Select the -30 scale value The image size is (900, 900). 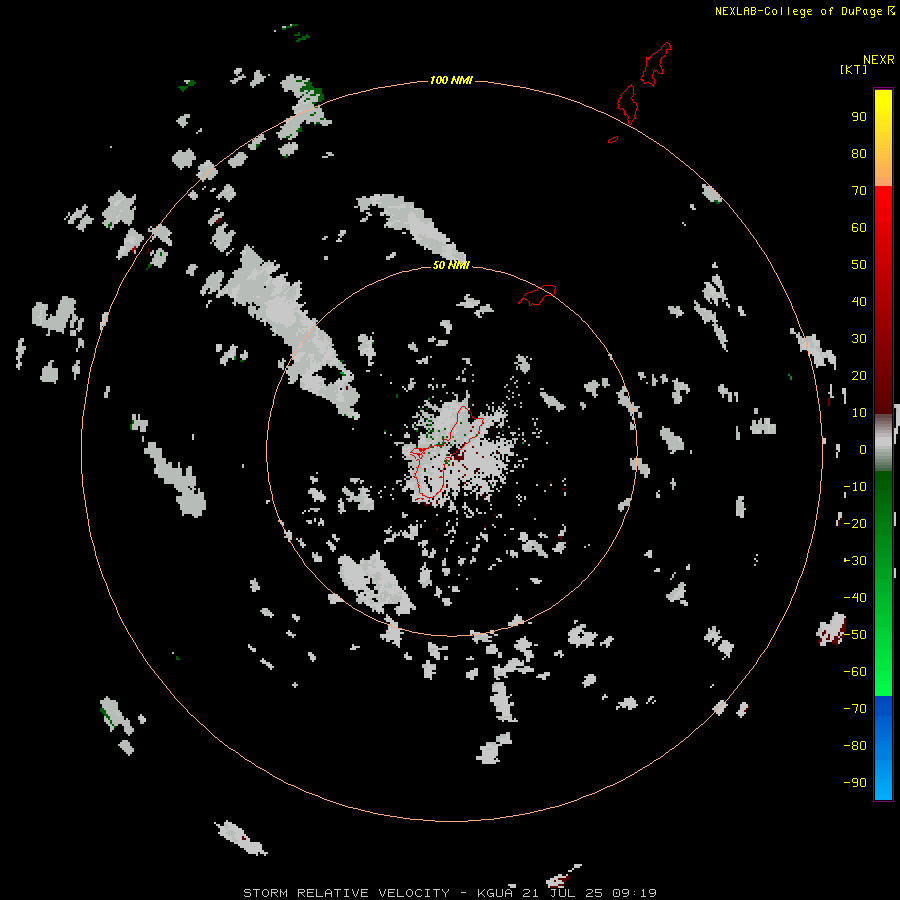click(855, 561)
